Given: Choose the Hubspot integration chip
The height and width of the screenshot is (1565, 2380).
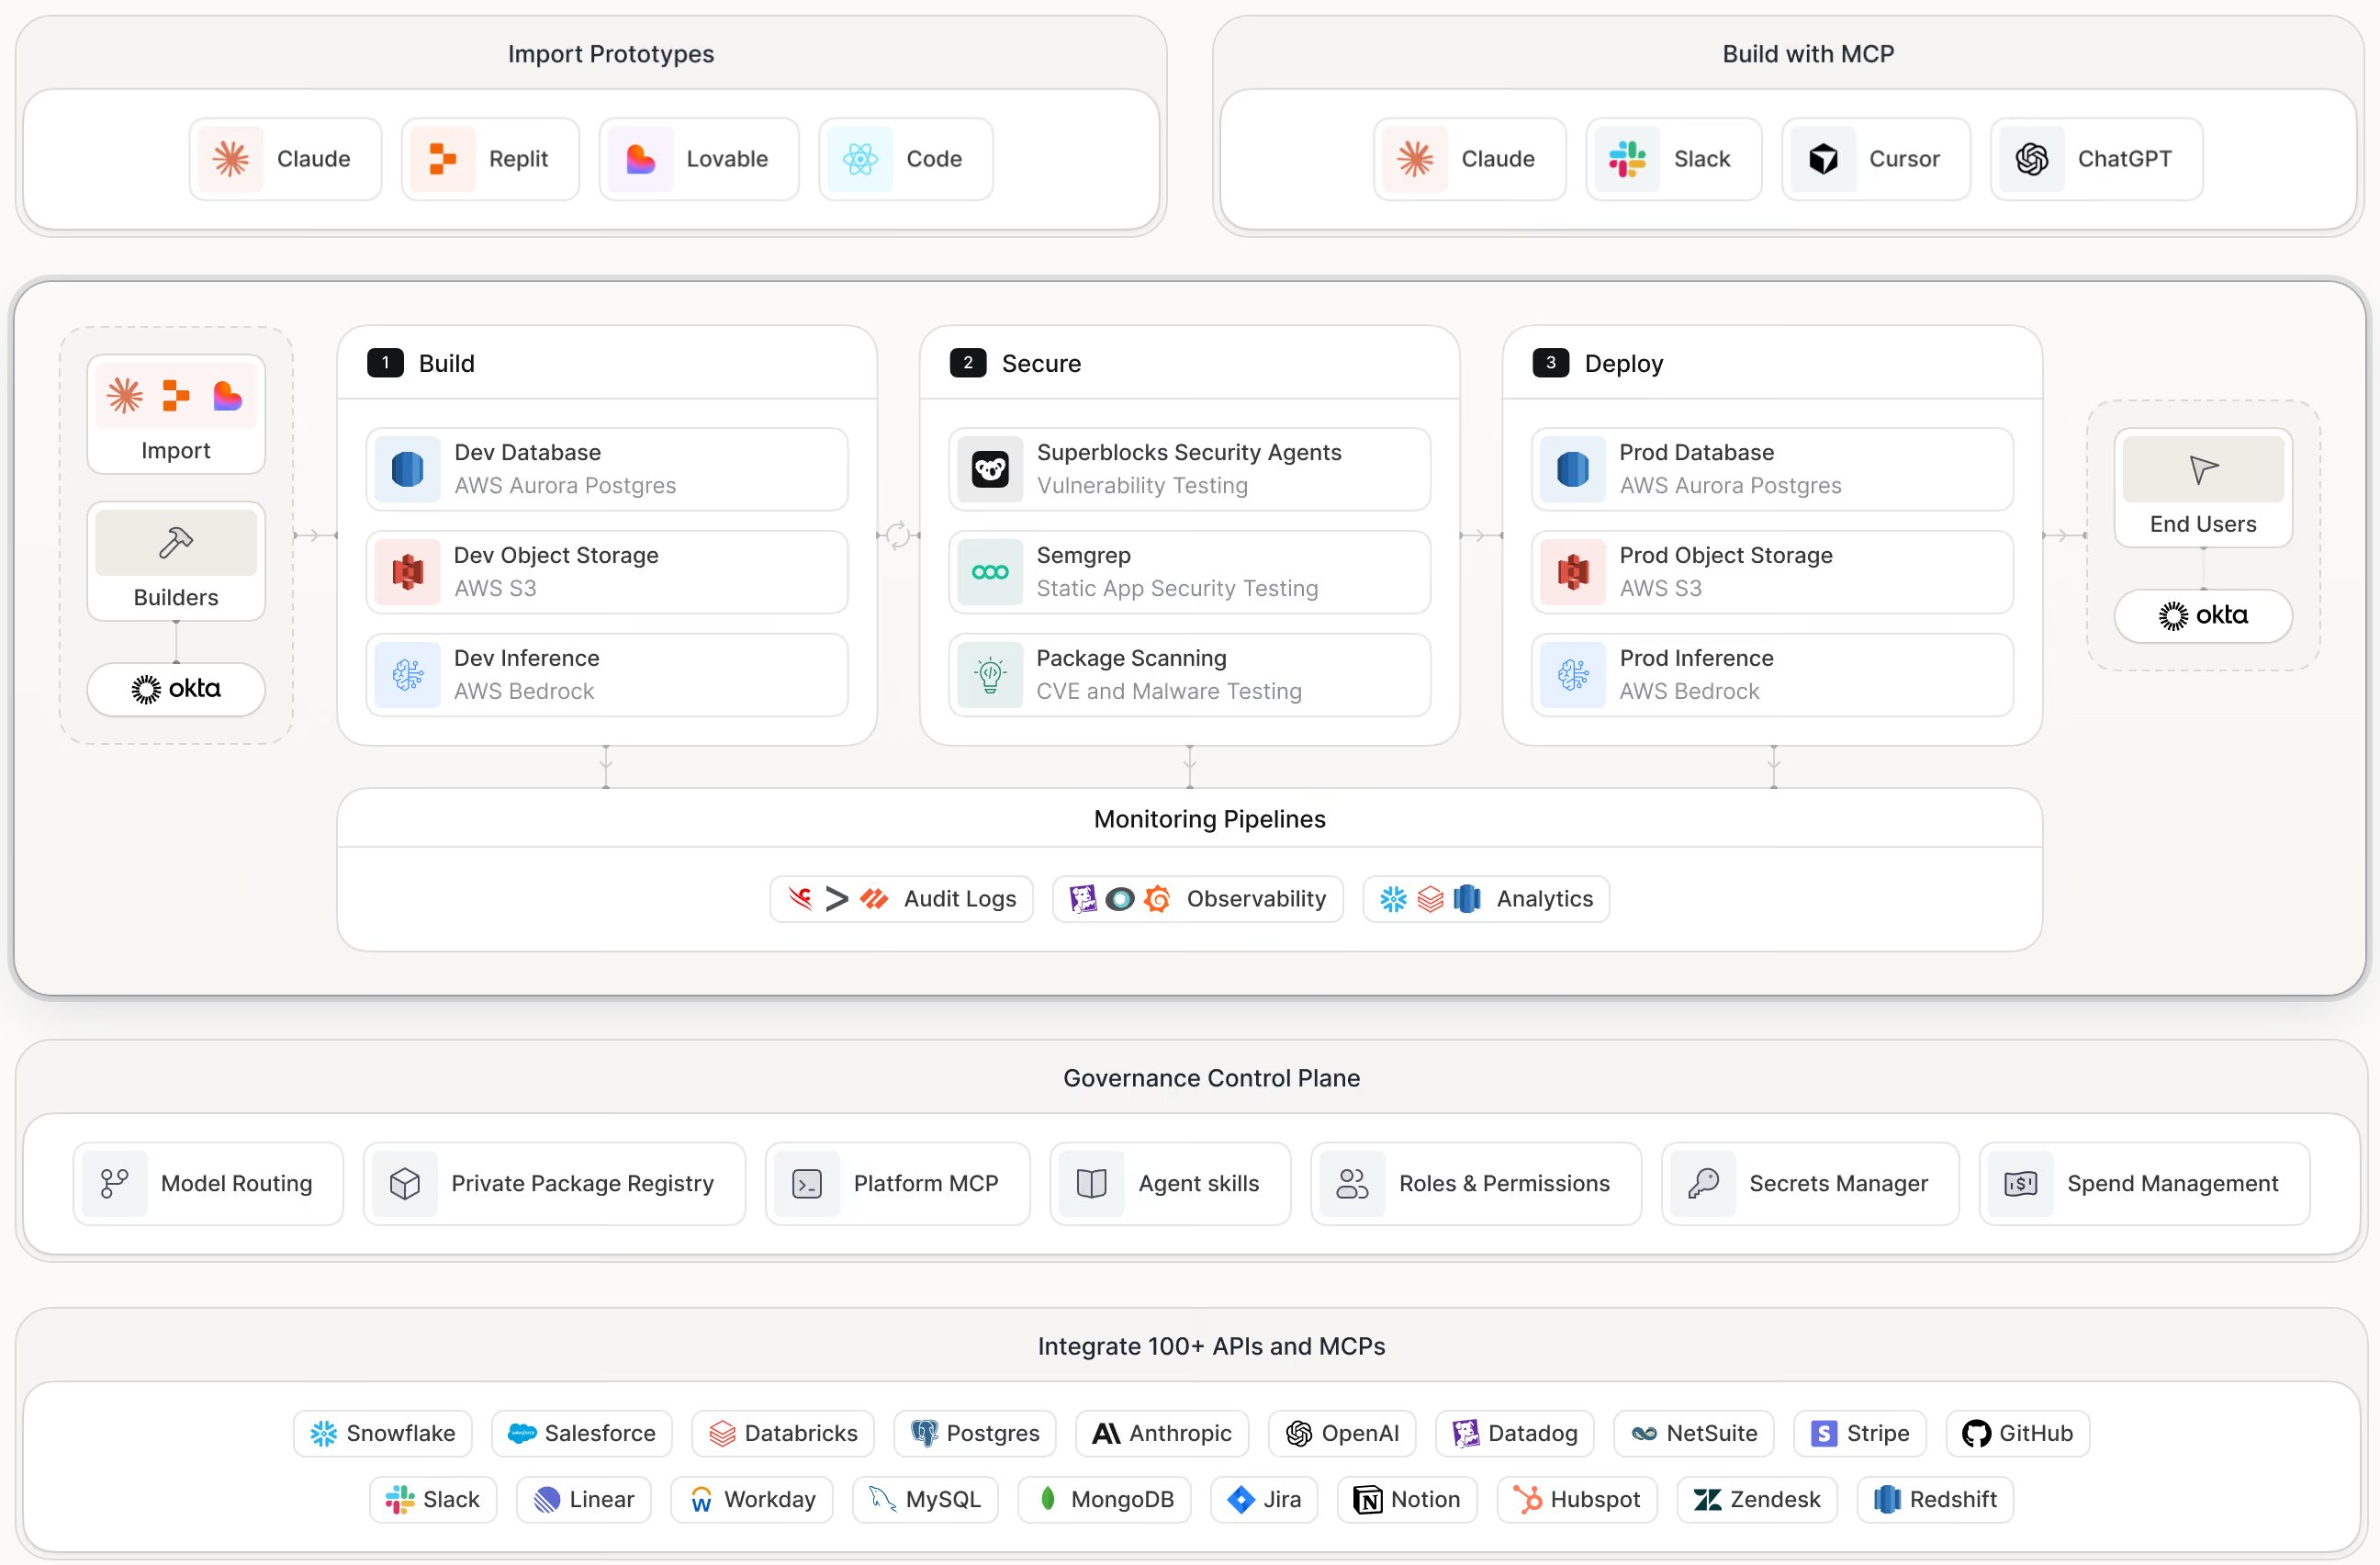Looking at the screenshot, I should pyautogui.click(x=1577, y=1500).
